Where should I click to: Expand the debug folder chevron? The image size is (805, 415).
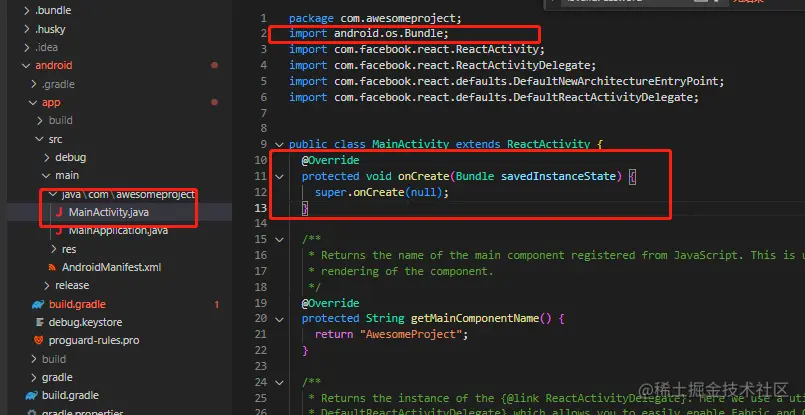tap(47, 157)
